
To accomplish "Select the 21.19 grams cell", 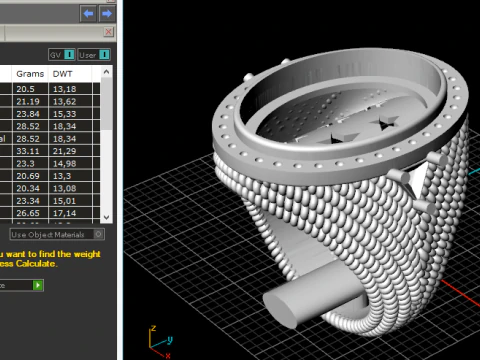I will click(x=30, y=101).
